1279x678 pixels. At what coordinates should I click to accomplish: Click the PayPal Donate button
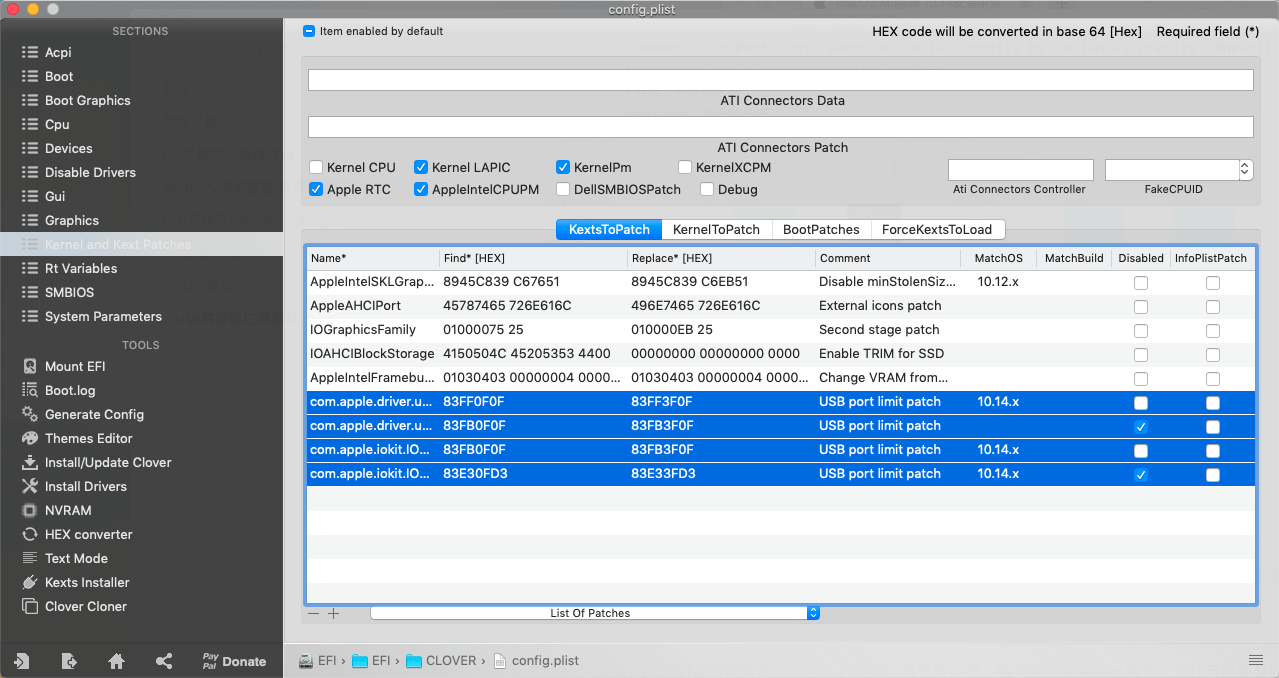pyautogui.click(x=234, y=661)
